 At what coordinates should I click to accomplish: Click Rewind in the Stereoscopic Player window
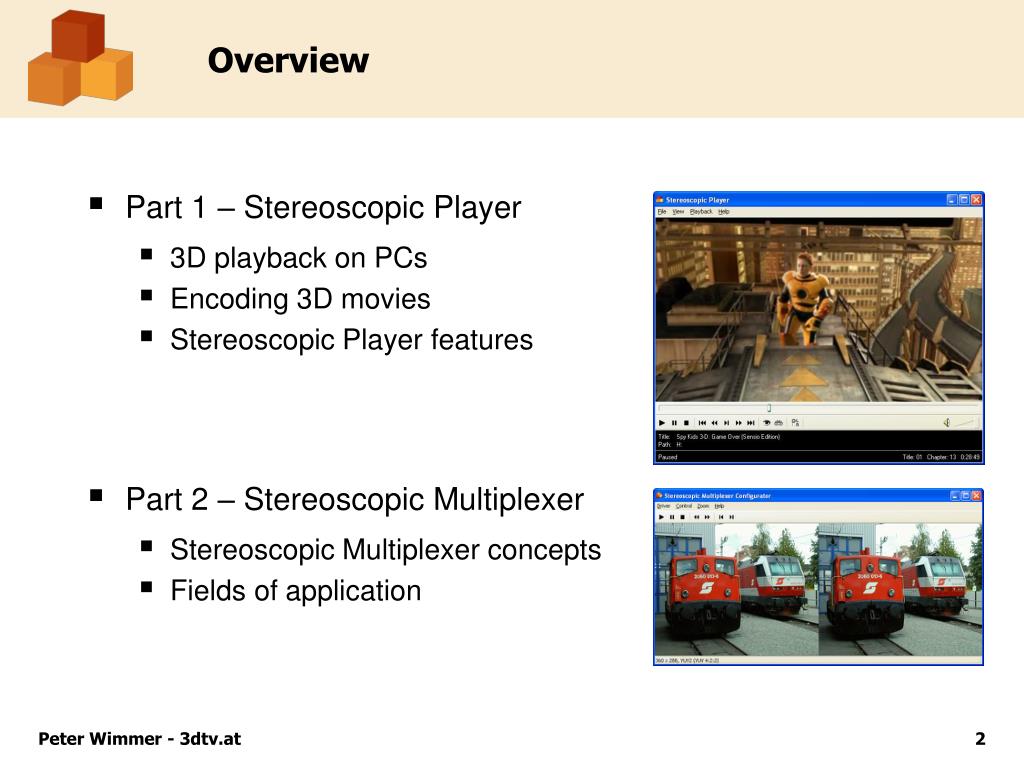pyautogui.click(x=714, y=423)
